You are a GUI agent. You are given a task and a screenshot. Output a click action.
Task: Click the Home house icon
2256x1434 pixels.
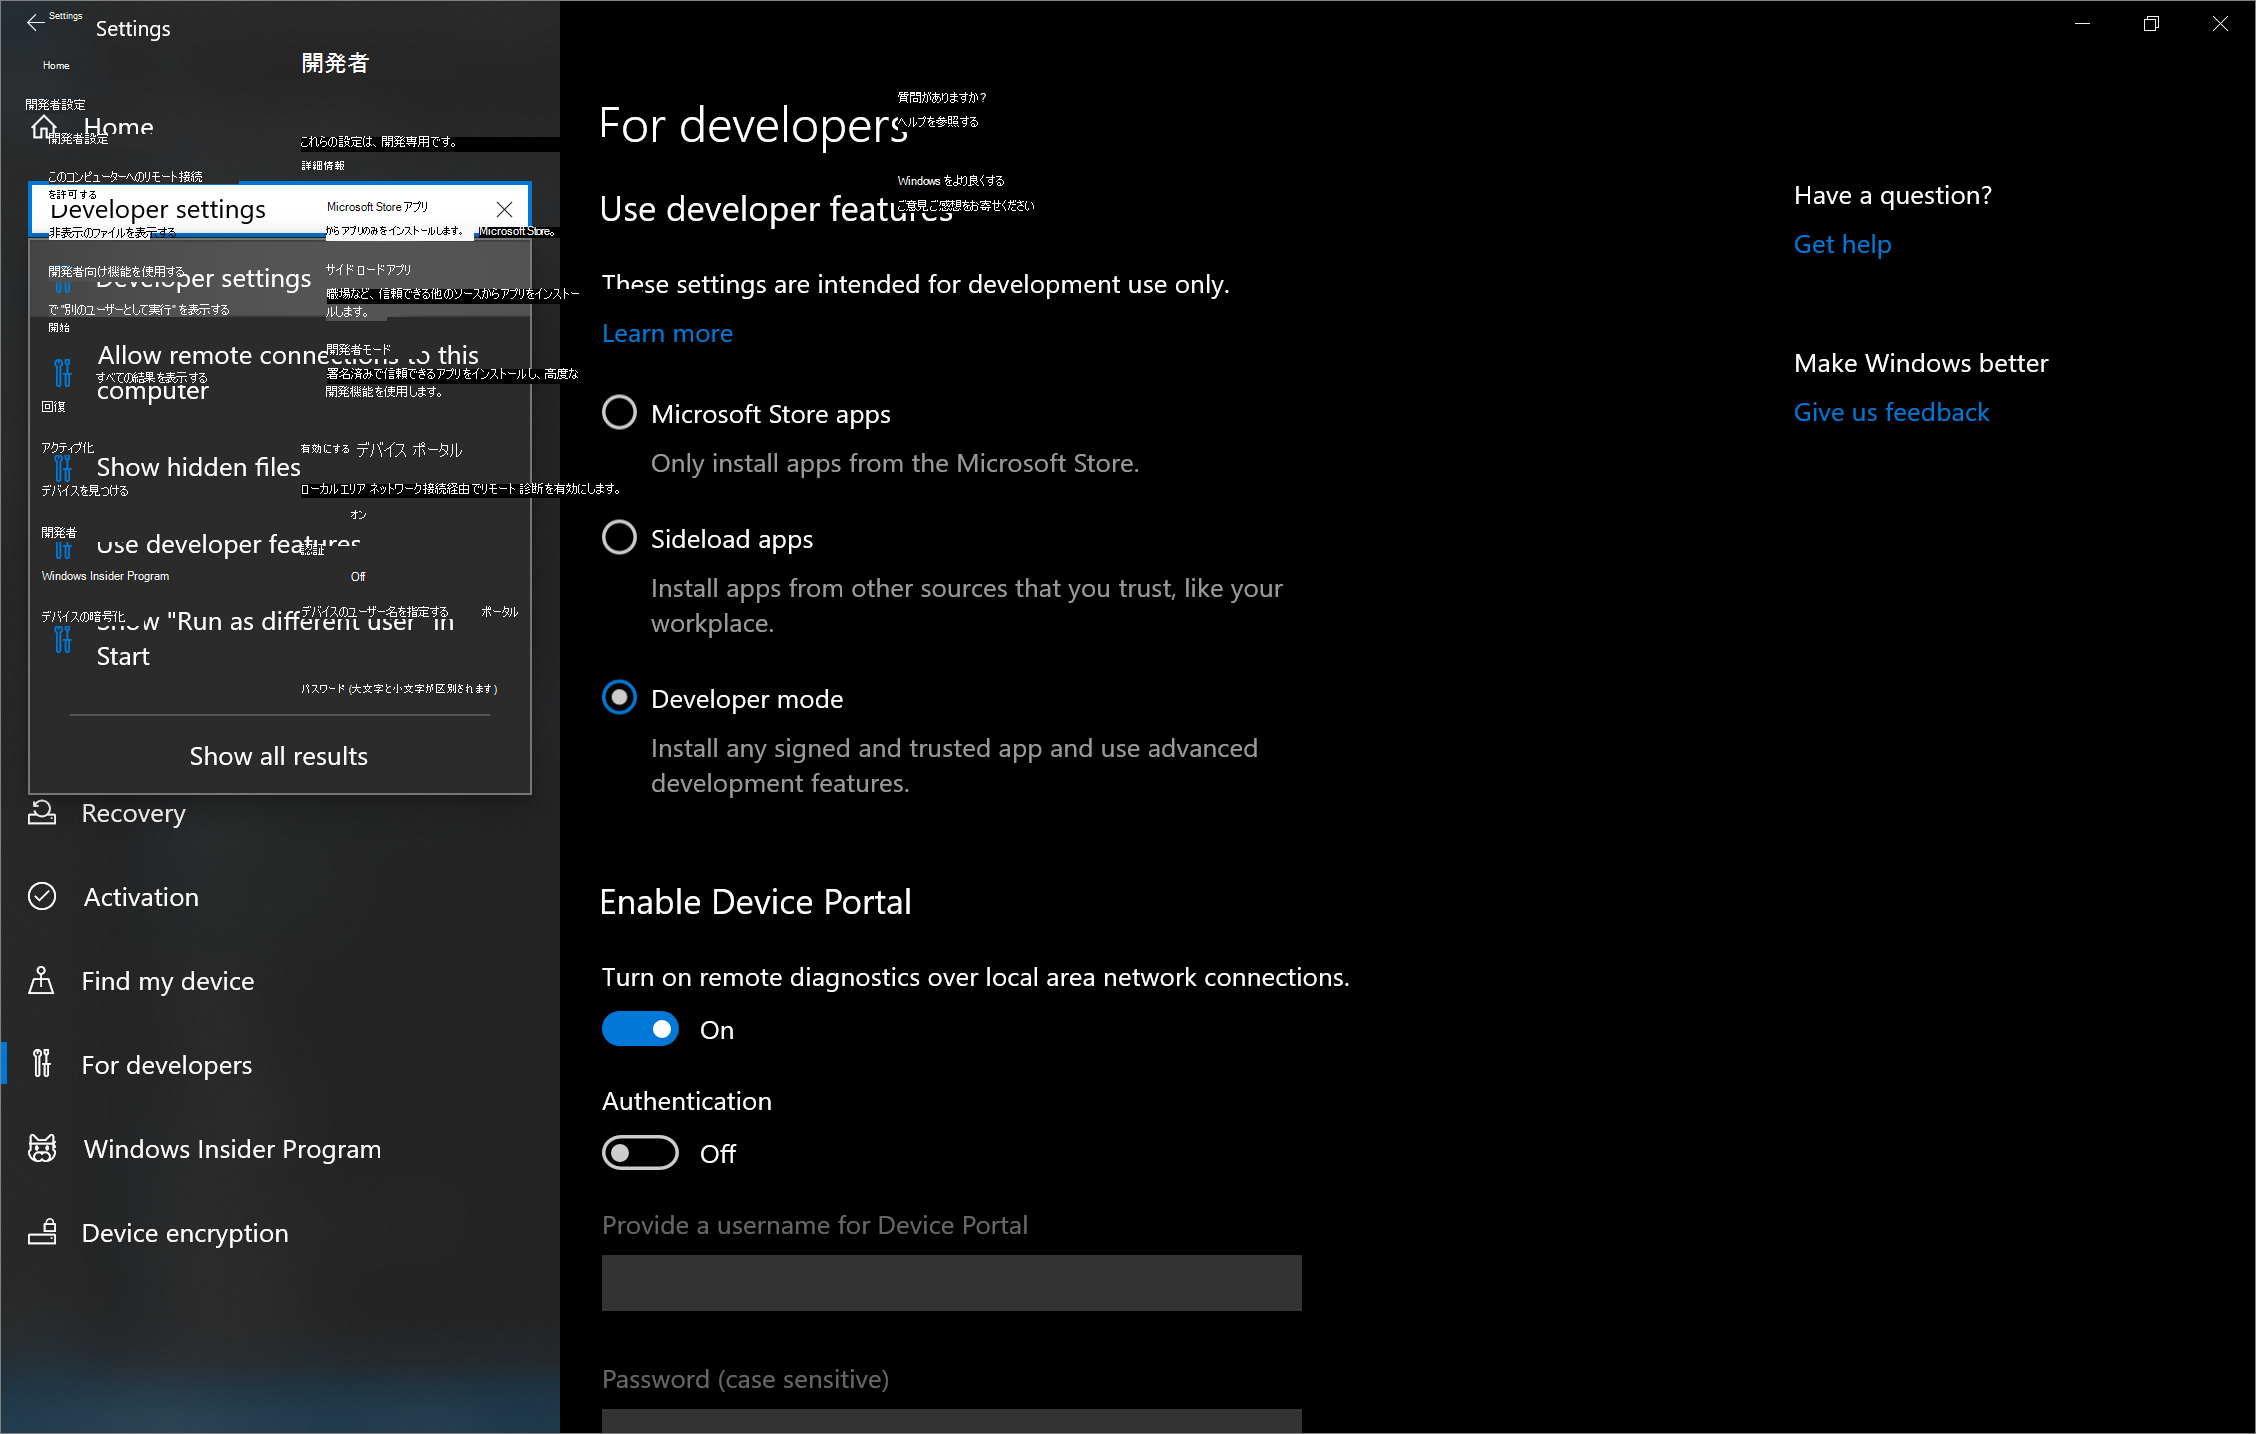point(44,127)
